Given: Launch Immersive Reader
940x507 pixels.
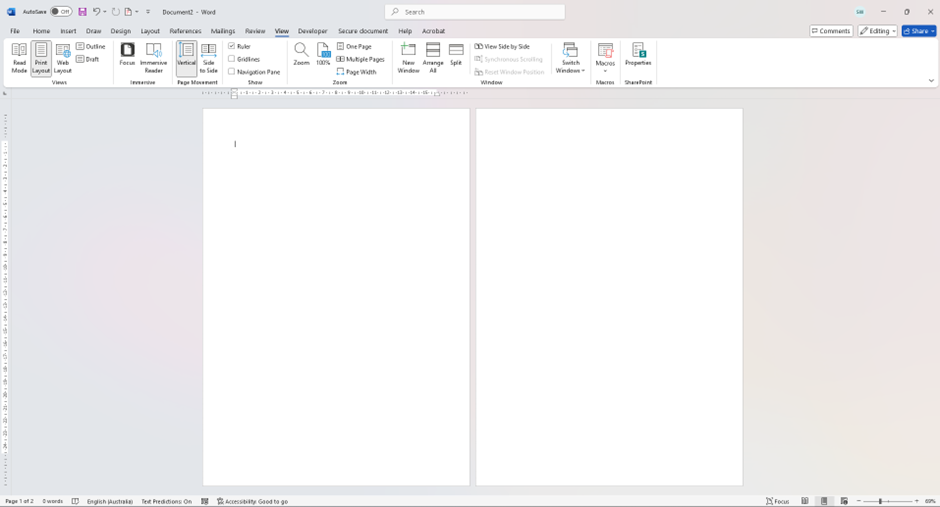Looking at the screenshot, I should [153, 58].
